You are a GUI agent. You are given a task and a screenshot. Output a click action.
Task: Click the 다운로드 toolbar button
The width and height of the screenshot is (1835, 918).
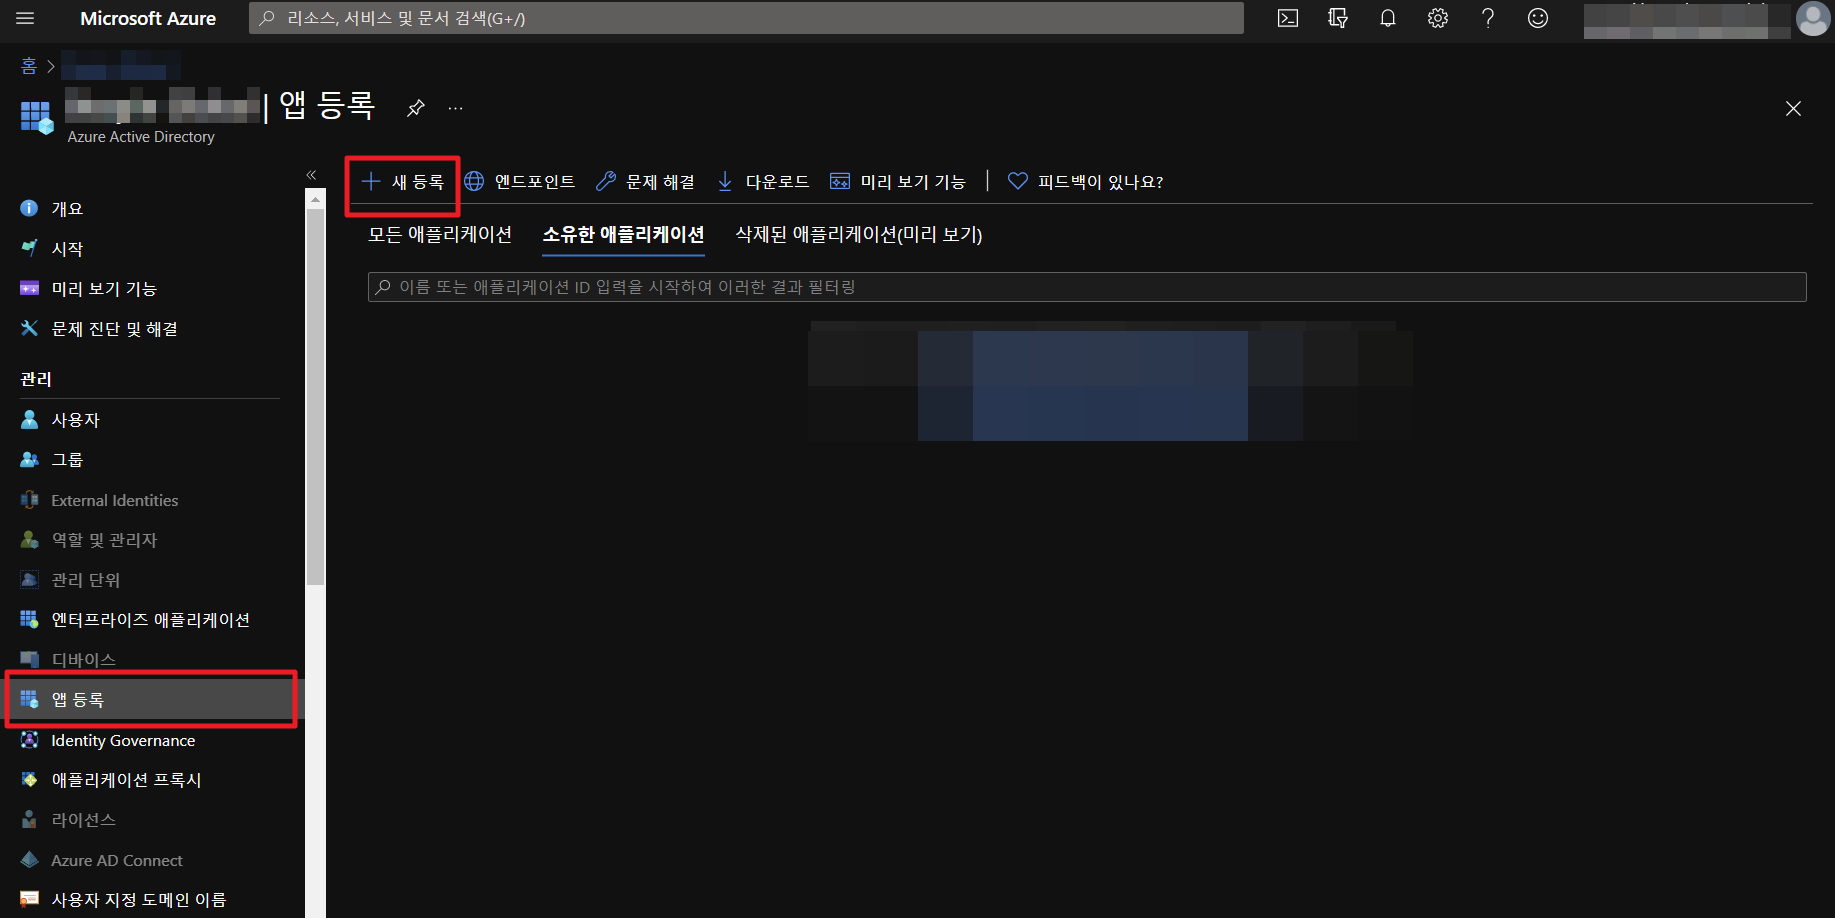pyautogui.click(x=764, y=182)
